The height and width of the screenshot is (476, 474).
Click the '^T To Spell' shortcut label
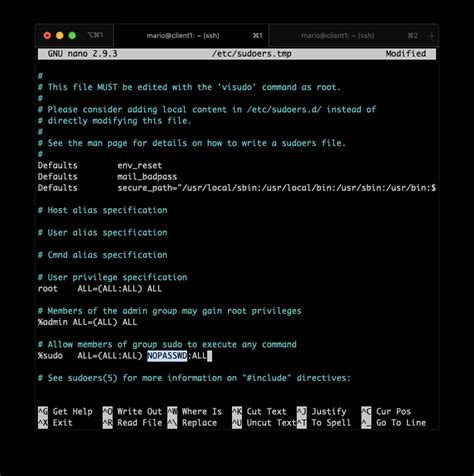(324, 423)
